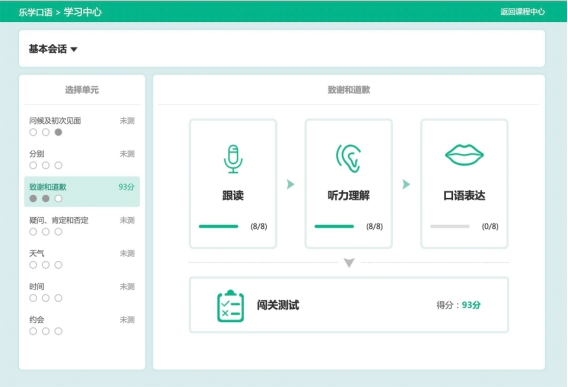The image size is (568, 387).
Task: Click the third circle under 分别
Action: (x=58, y=166)
